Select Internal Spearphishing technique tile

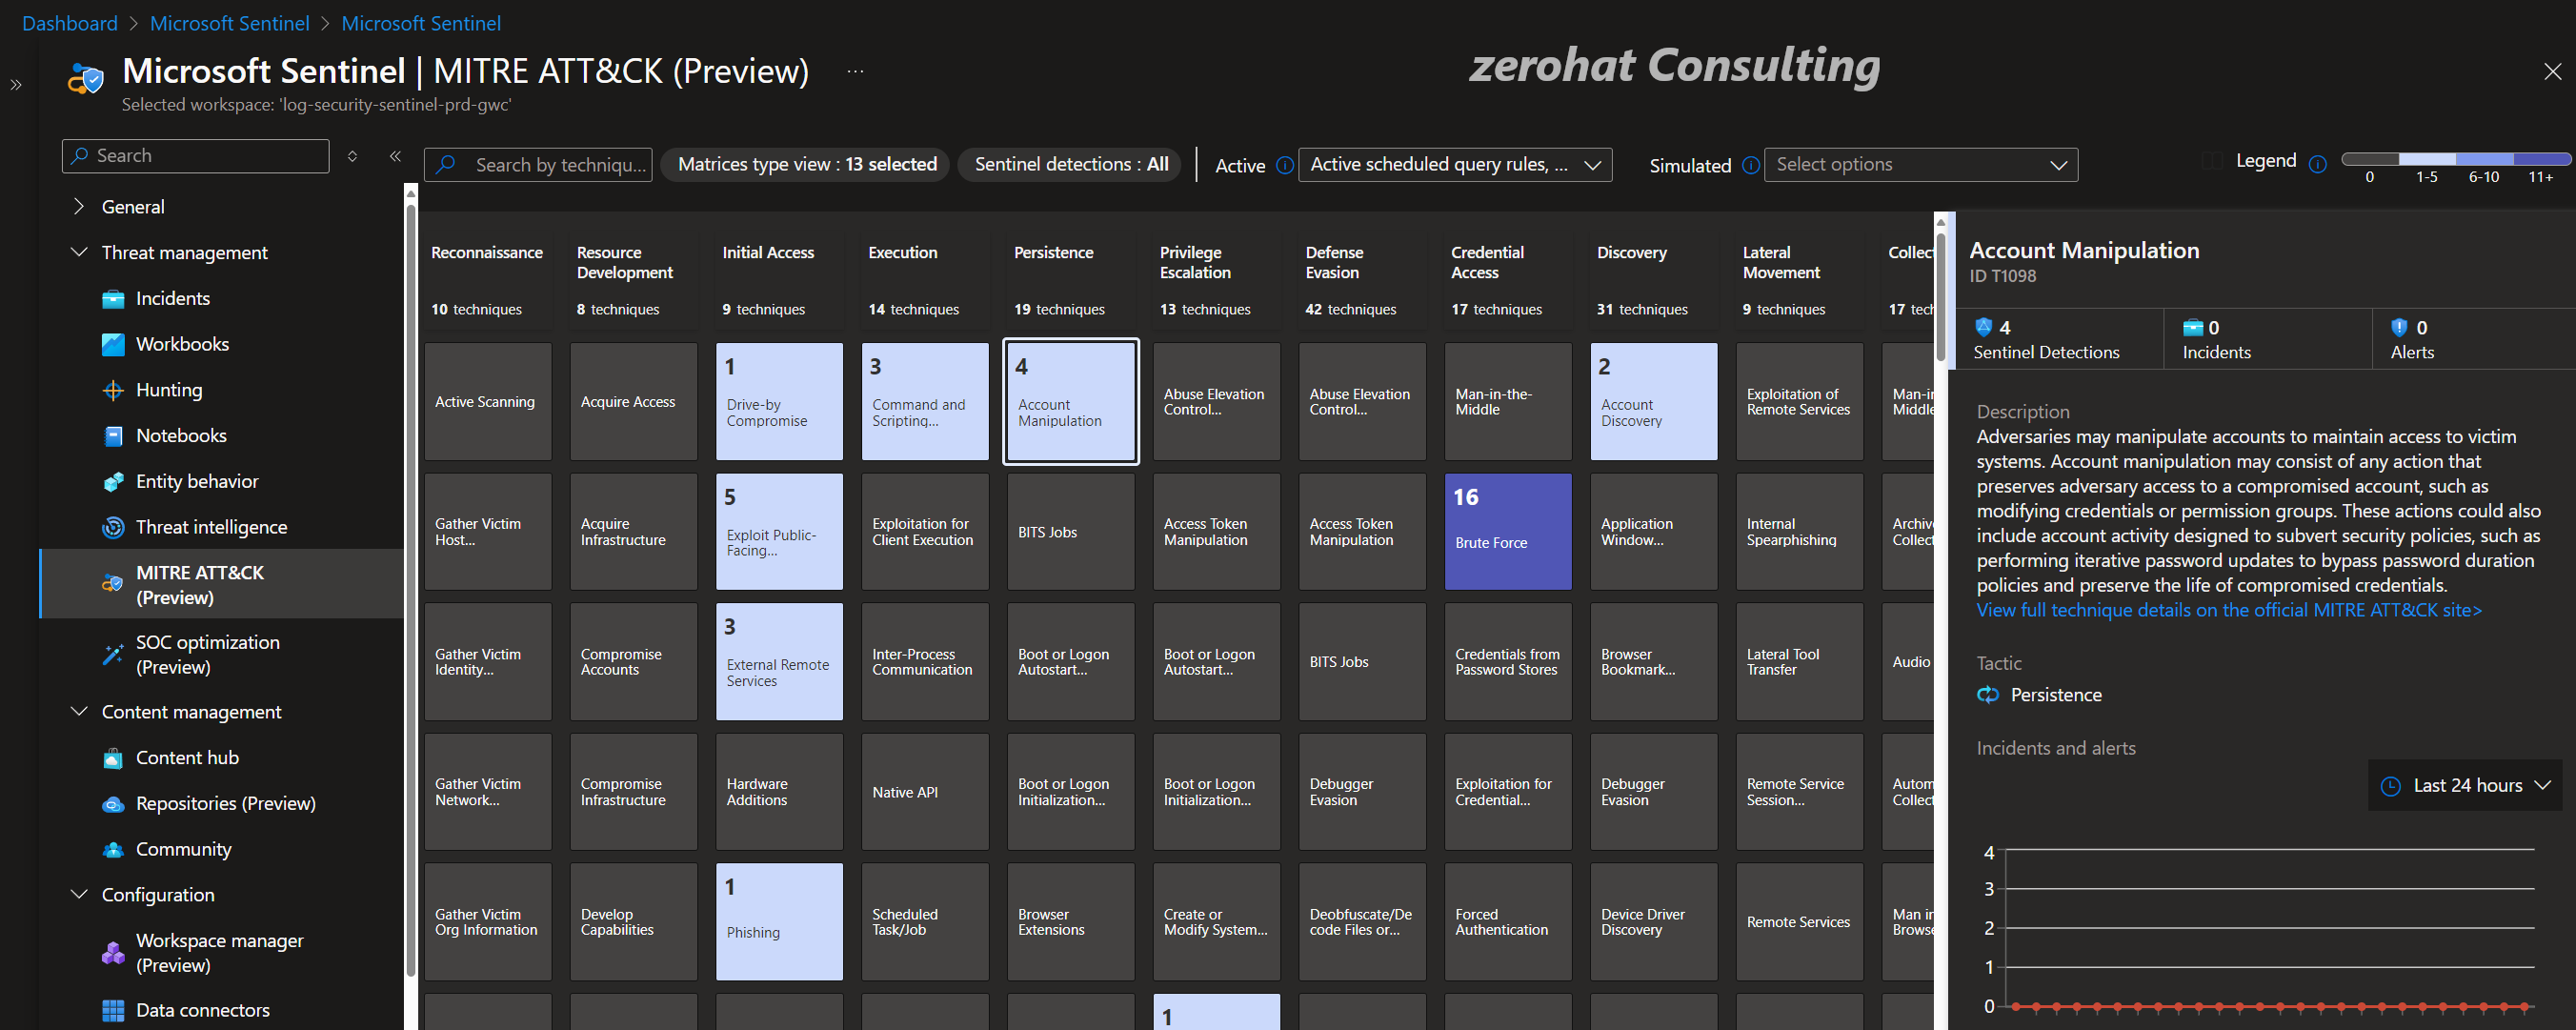(1799, 532)
